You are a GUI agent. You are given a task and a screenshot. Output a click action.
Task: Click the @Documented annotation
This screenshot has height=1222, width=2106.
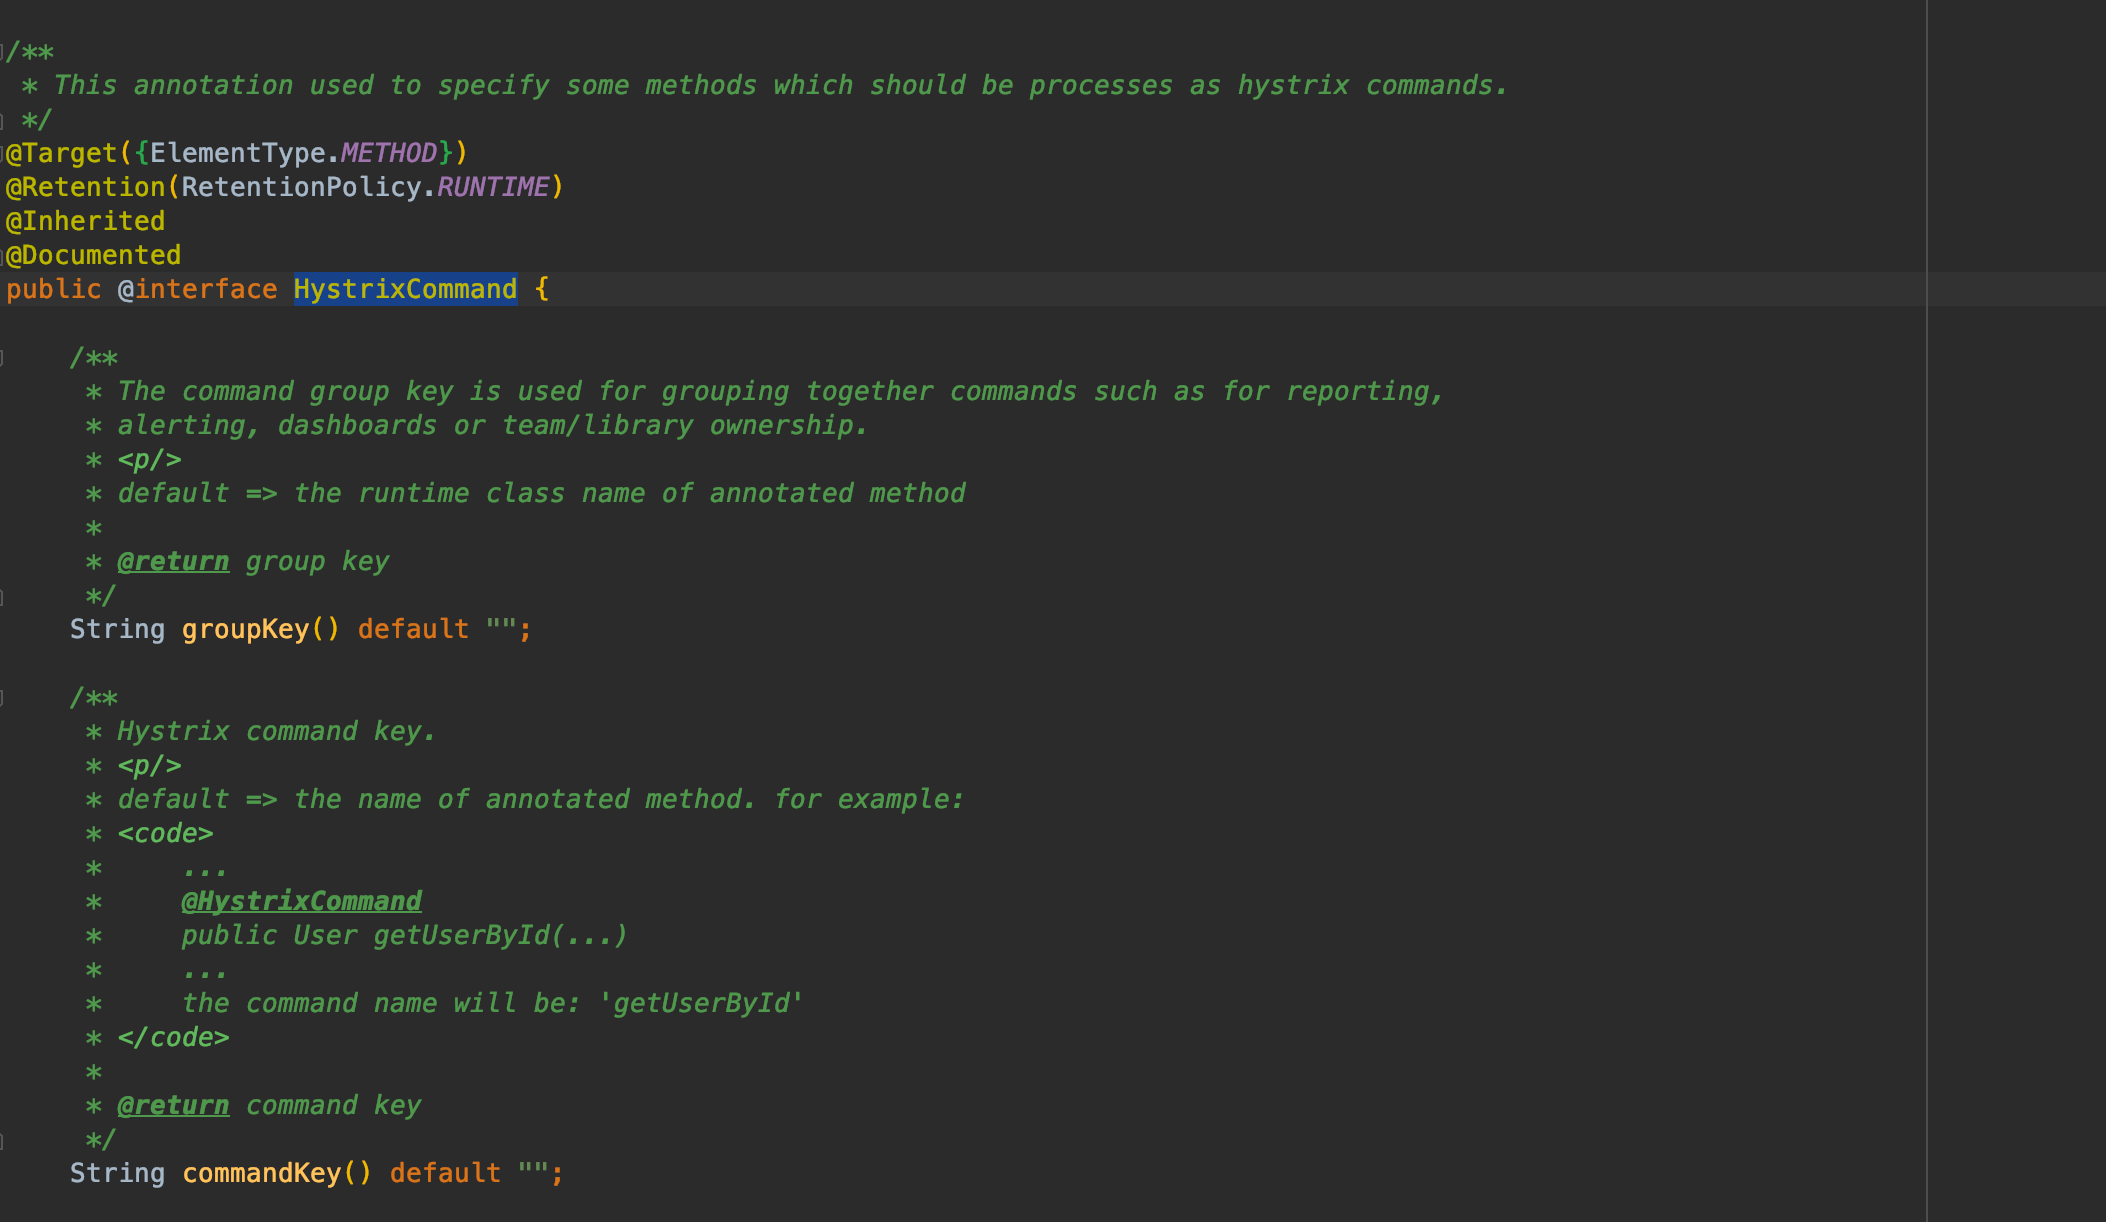tap(94, 255)
